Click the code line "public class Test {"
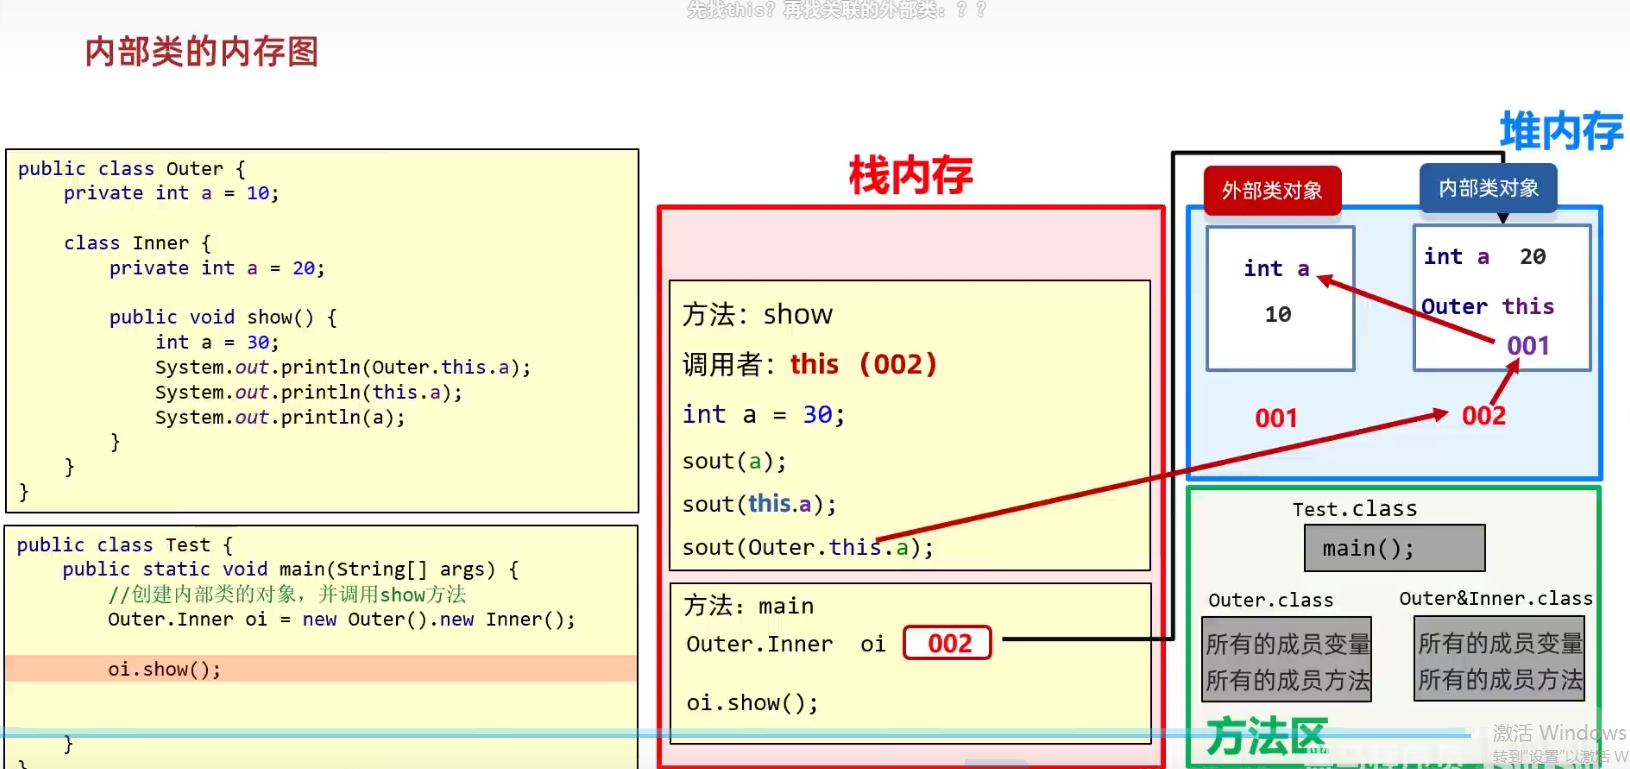The image size is (1630, 769). 125,545
